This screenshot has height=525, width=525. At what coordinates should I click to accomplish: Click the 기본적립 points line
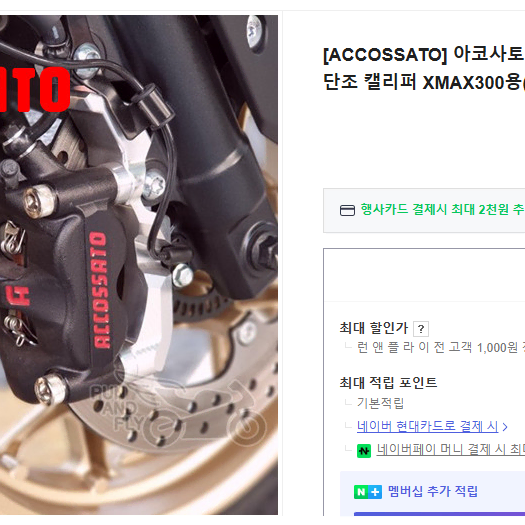380,403
